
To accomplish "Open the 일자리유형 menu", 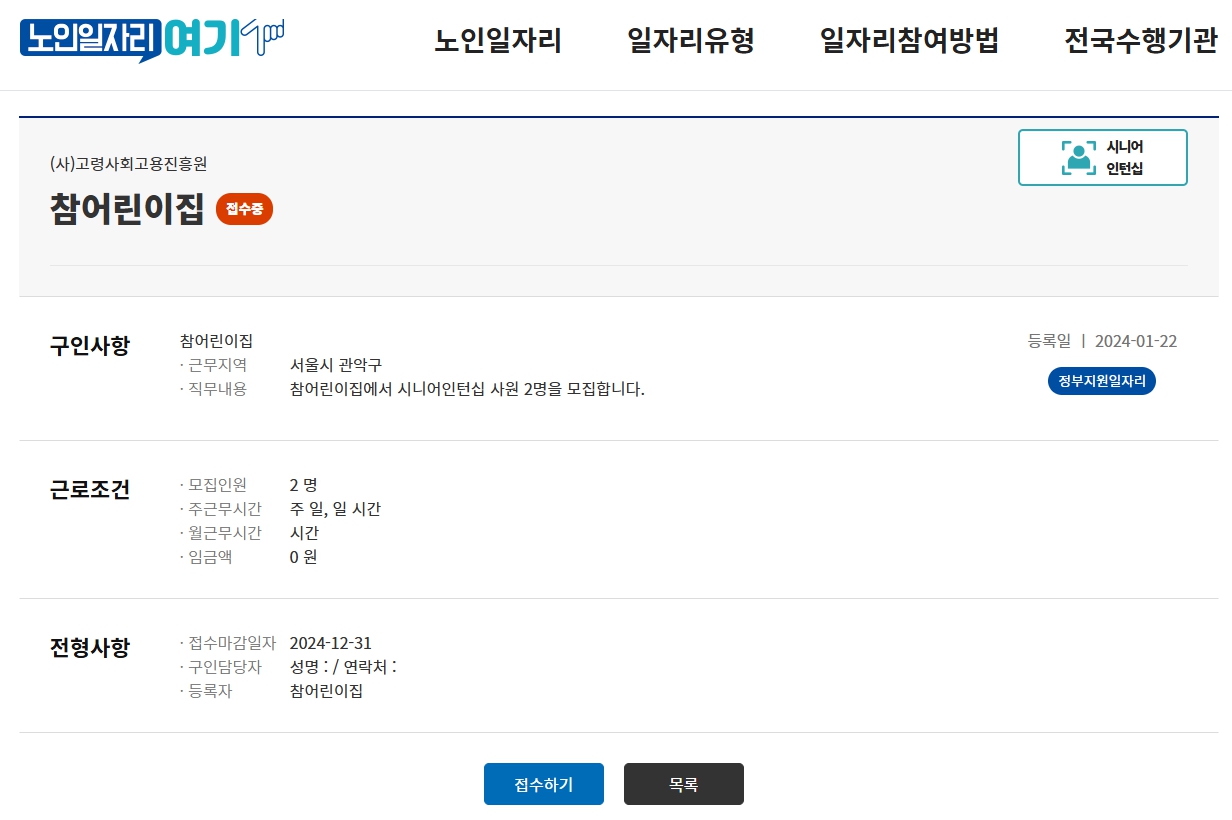I will coord(690,41).
